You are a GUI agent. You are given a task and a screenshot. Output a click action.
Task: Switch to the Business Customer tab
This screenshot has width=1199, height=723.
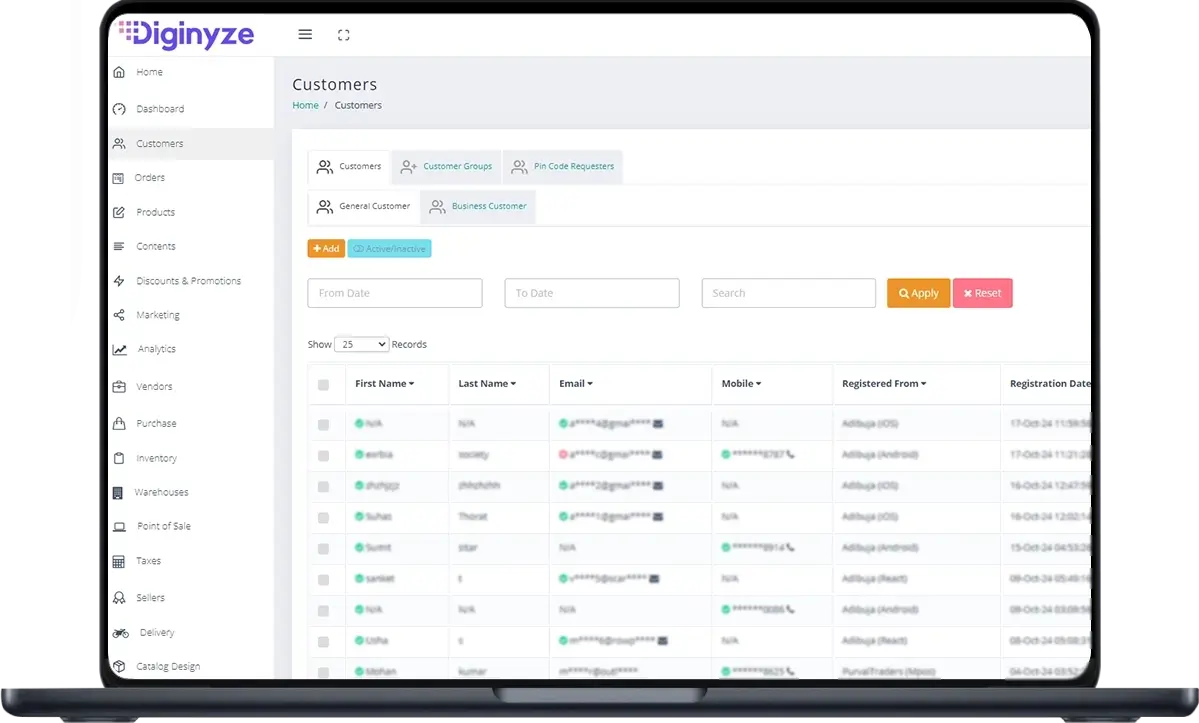coord(478,207)
